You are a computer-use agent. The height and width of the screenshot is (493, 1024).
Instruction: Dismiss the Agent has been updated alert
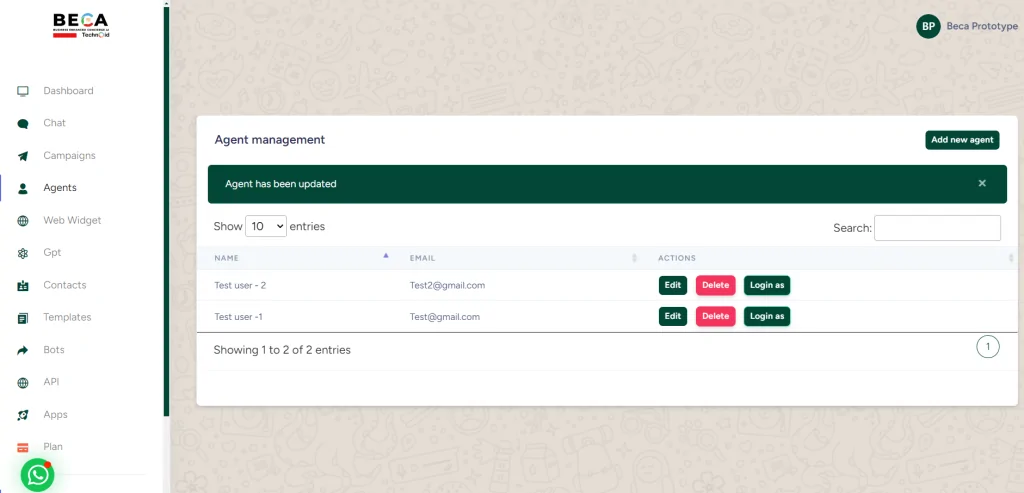click(x=982, y=184)
